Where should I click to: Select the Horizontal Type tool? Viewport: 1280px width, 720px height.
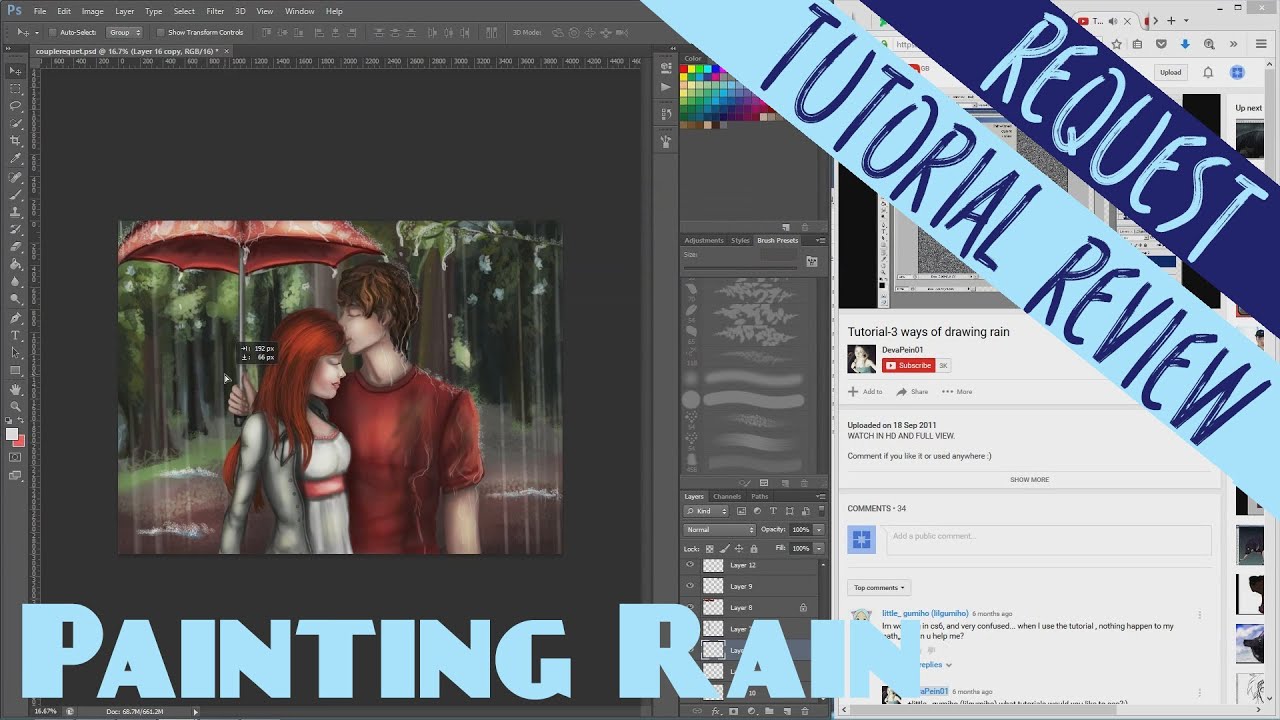tap(15, 335)
